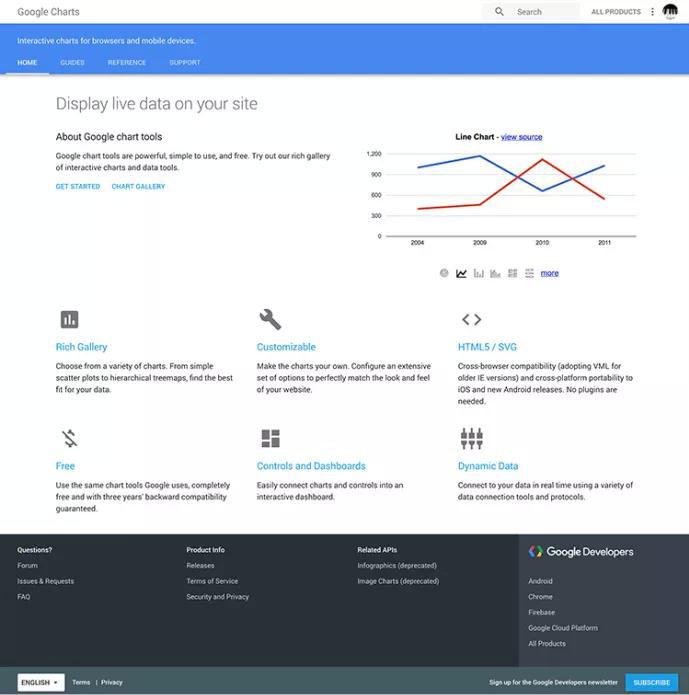
Task: Click the HTML5 / SVG code brackets icon
Action: (471, 319)
